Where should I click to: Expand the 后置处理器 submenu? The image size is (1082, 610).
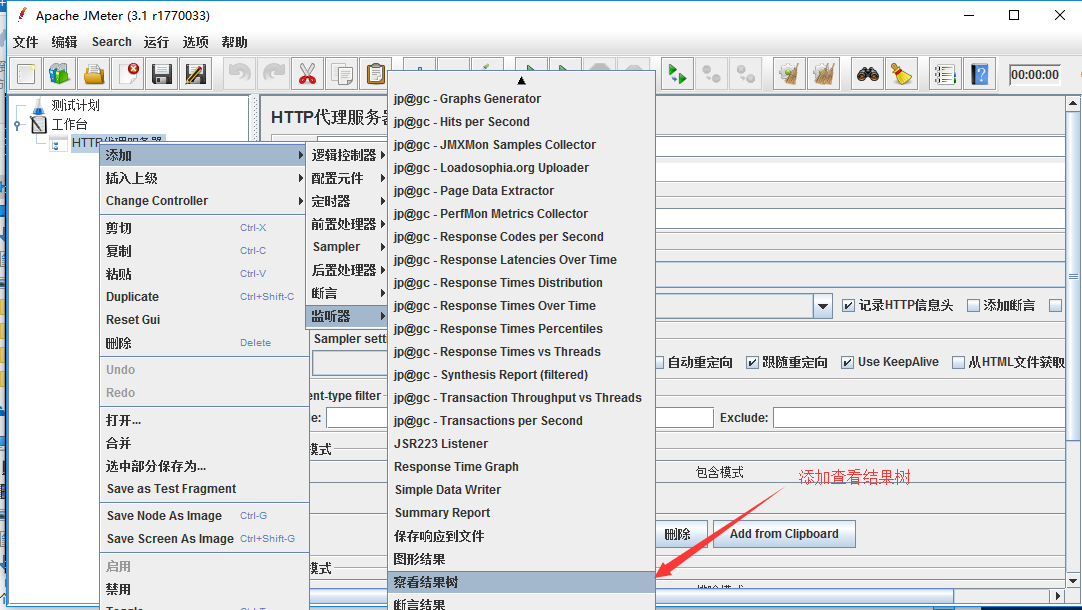pyautogui.click(x=347, y=270)
